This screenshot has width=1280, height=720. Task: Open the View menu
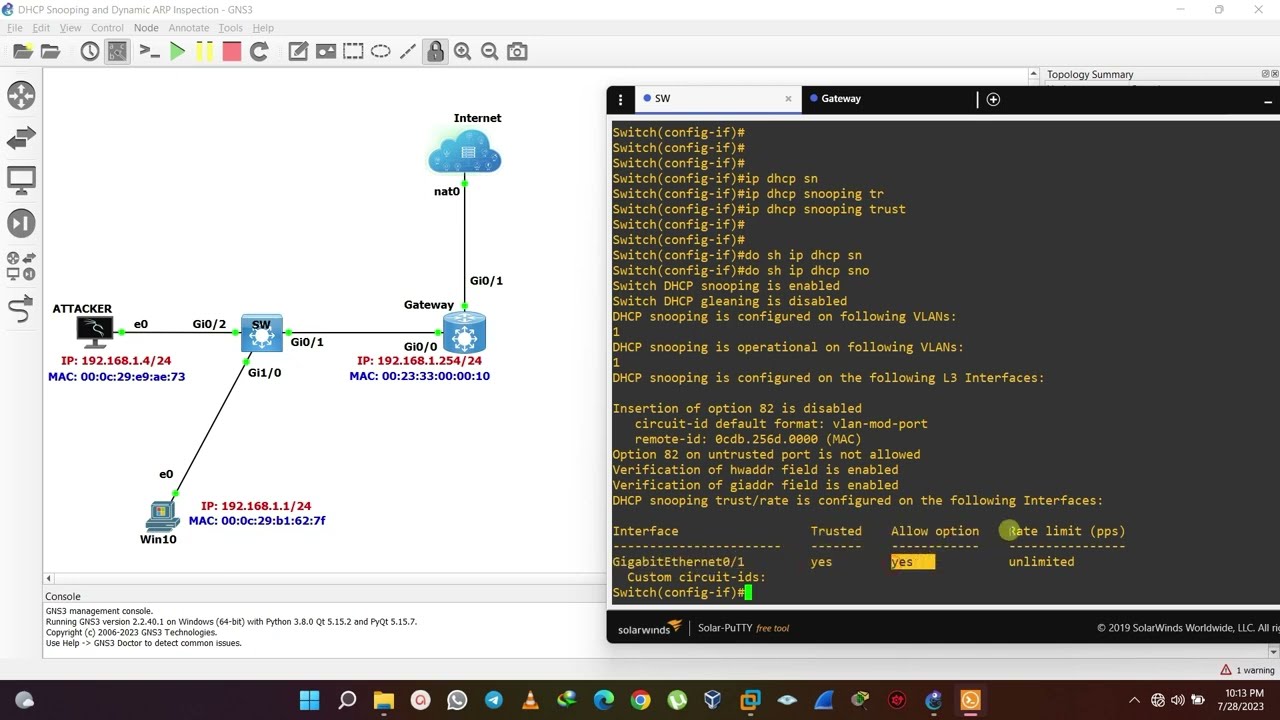pos(70,28)
